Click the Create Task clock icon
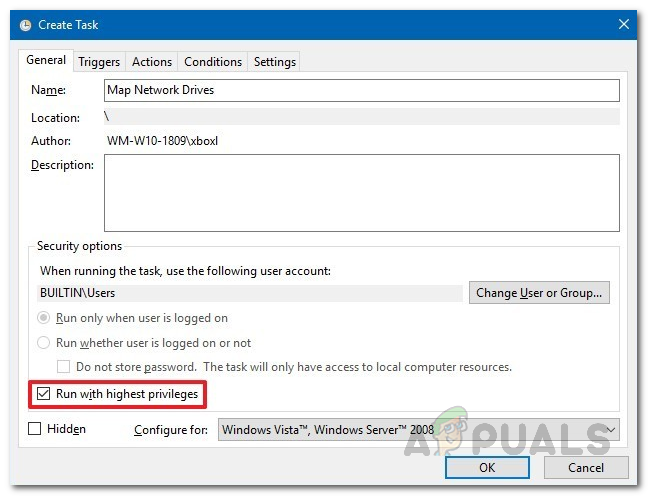 25,25
